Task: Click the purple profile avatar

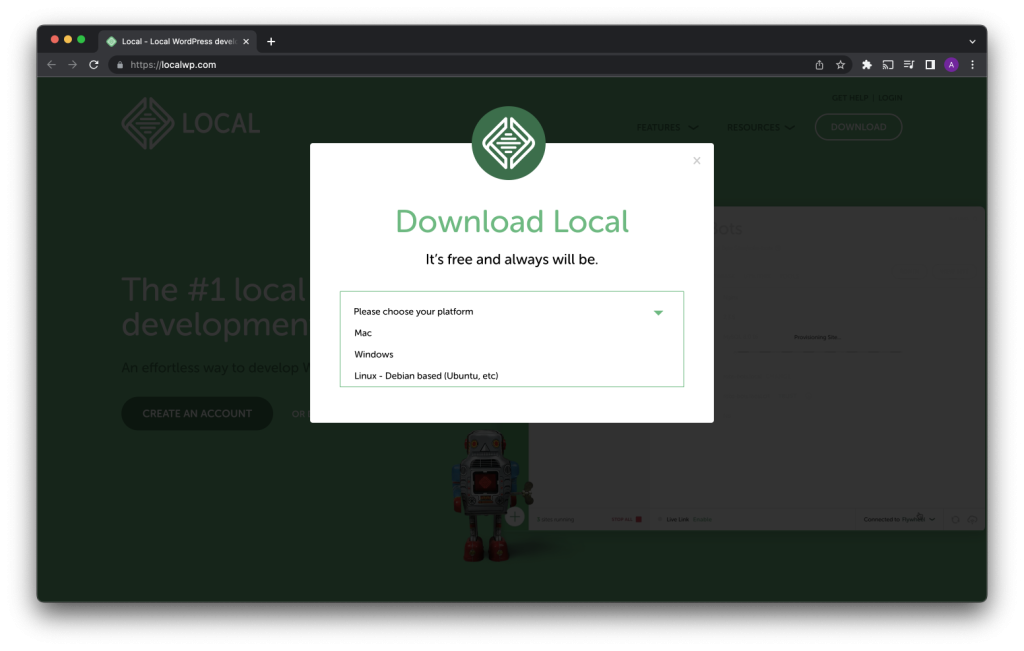Action: pyautogui.click(x=951, y=65)
